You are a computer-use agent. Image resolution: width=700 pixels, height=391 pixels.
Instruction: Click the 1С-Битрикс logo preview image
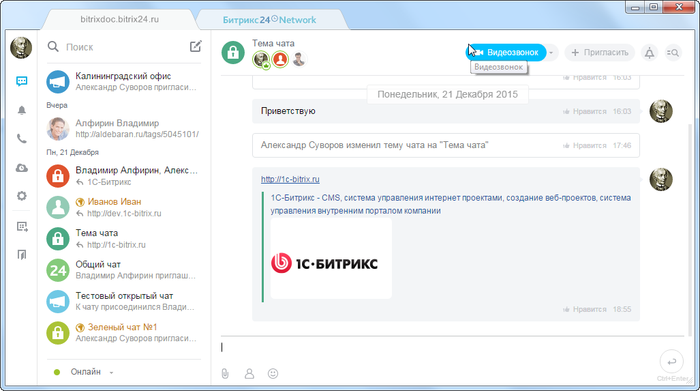(331, 258)
